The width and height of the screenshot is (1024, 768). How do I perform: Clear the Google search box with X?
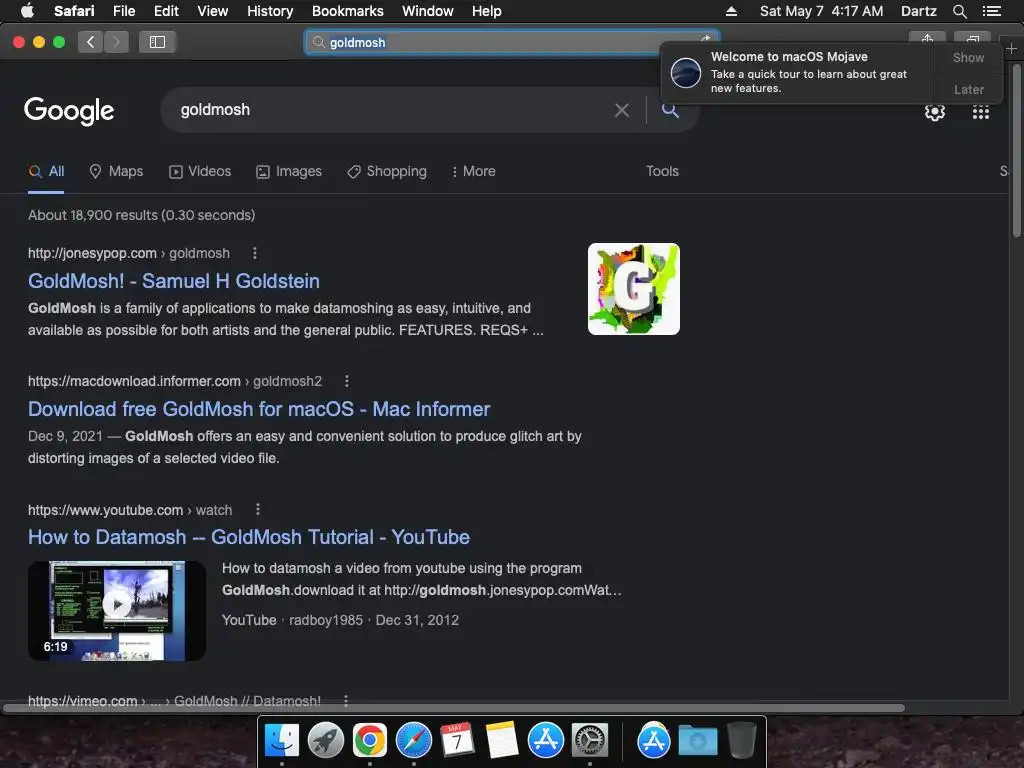click(622, 110)
